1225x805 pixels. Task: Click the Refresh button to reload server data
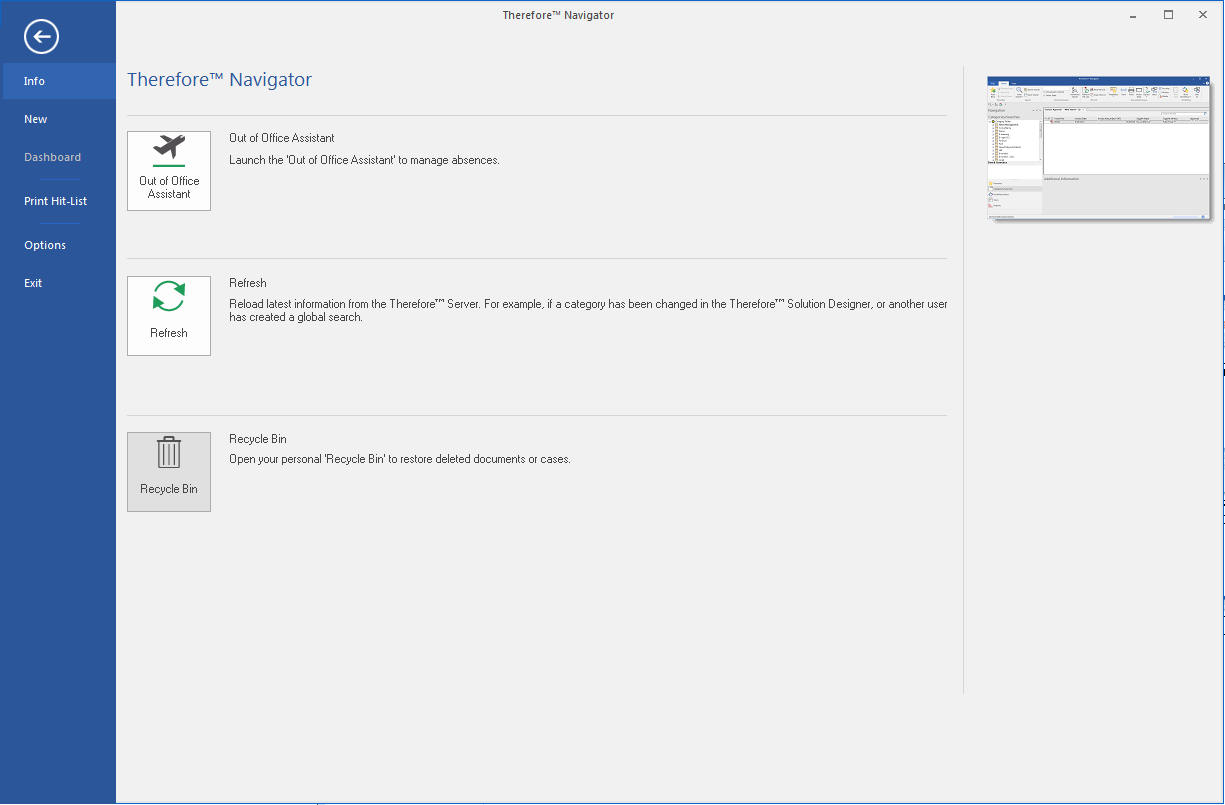tap(168, 315)
